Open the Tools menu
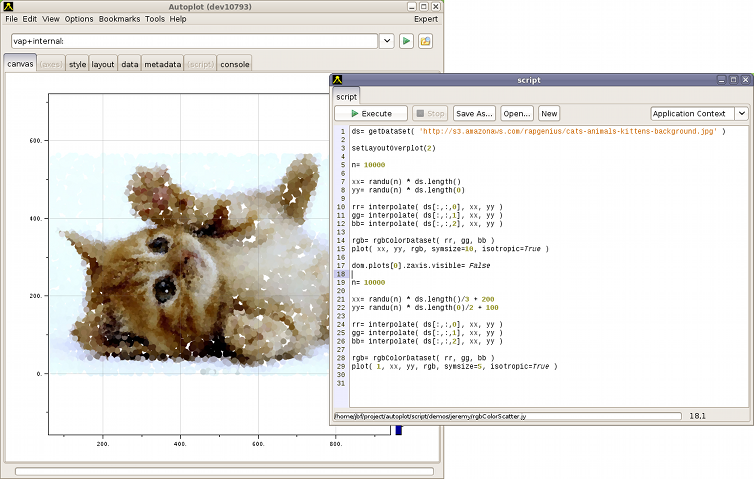This screenshot has height=479, width=754. click(x=155, y=19)
